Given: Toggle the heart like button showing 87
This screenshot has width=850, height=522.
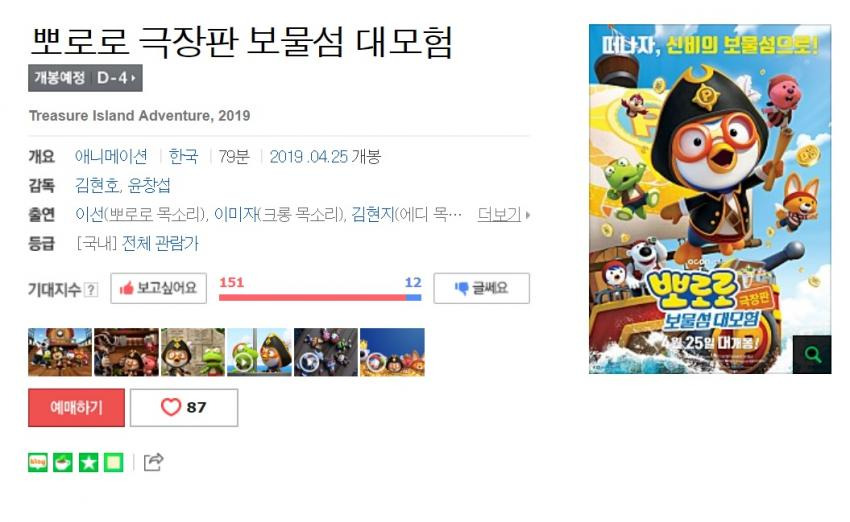Looking at the screenshot, I should (184, 408).
